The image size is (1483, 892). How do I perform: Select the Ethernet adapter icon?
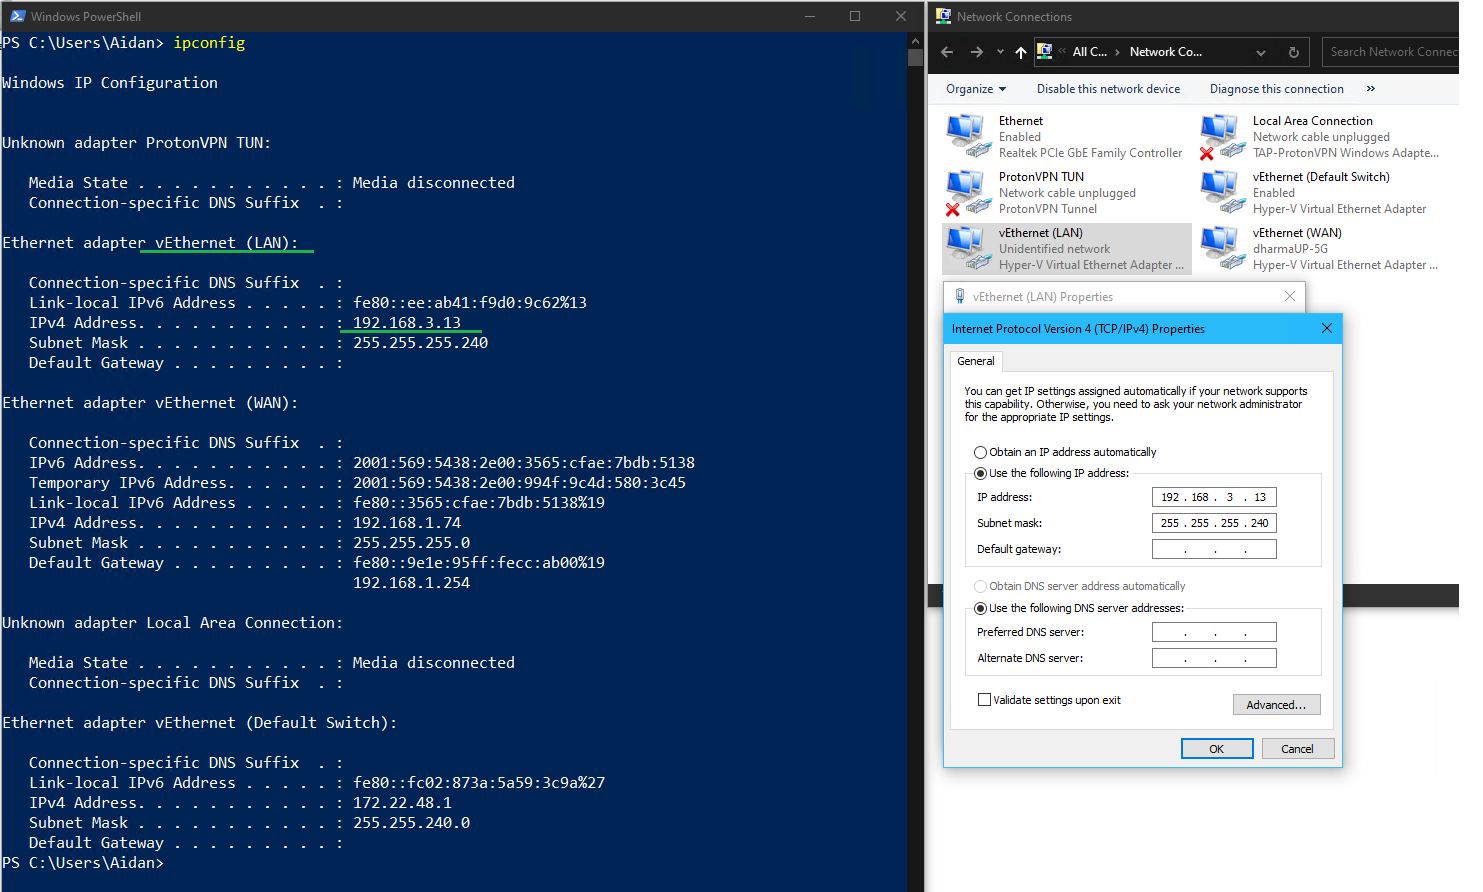point(968,136)
